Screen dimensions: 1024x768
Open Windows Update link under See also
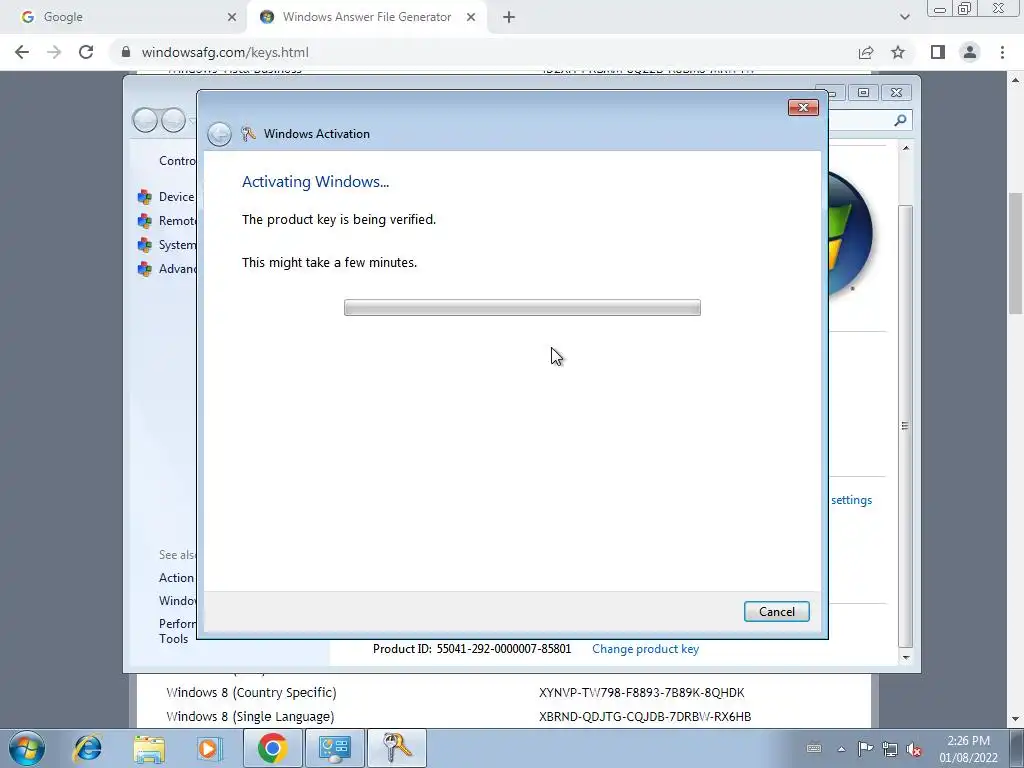177,600
